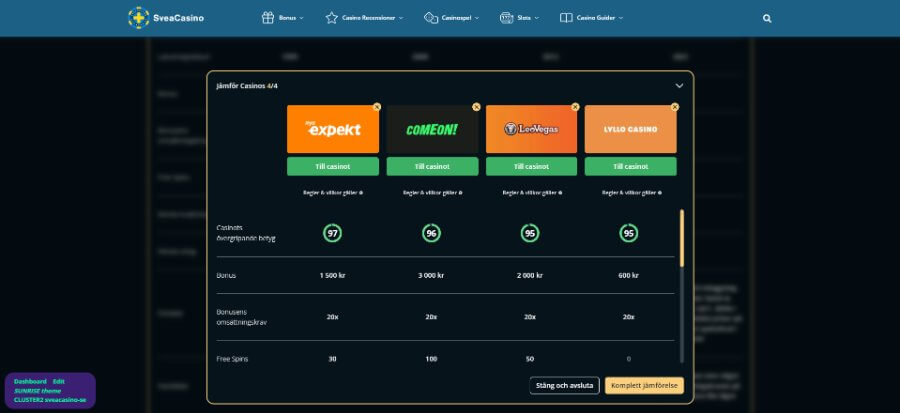This screenshot has height=413, width=900.
Task: Open Dashboard link in admin box
Action: pyautogui.click(x=30, y=381)
